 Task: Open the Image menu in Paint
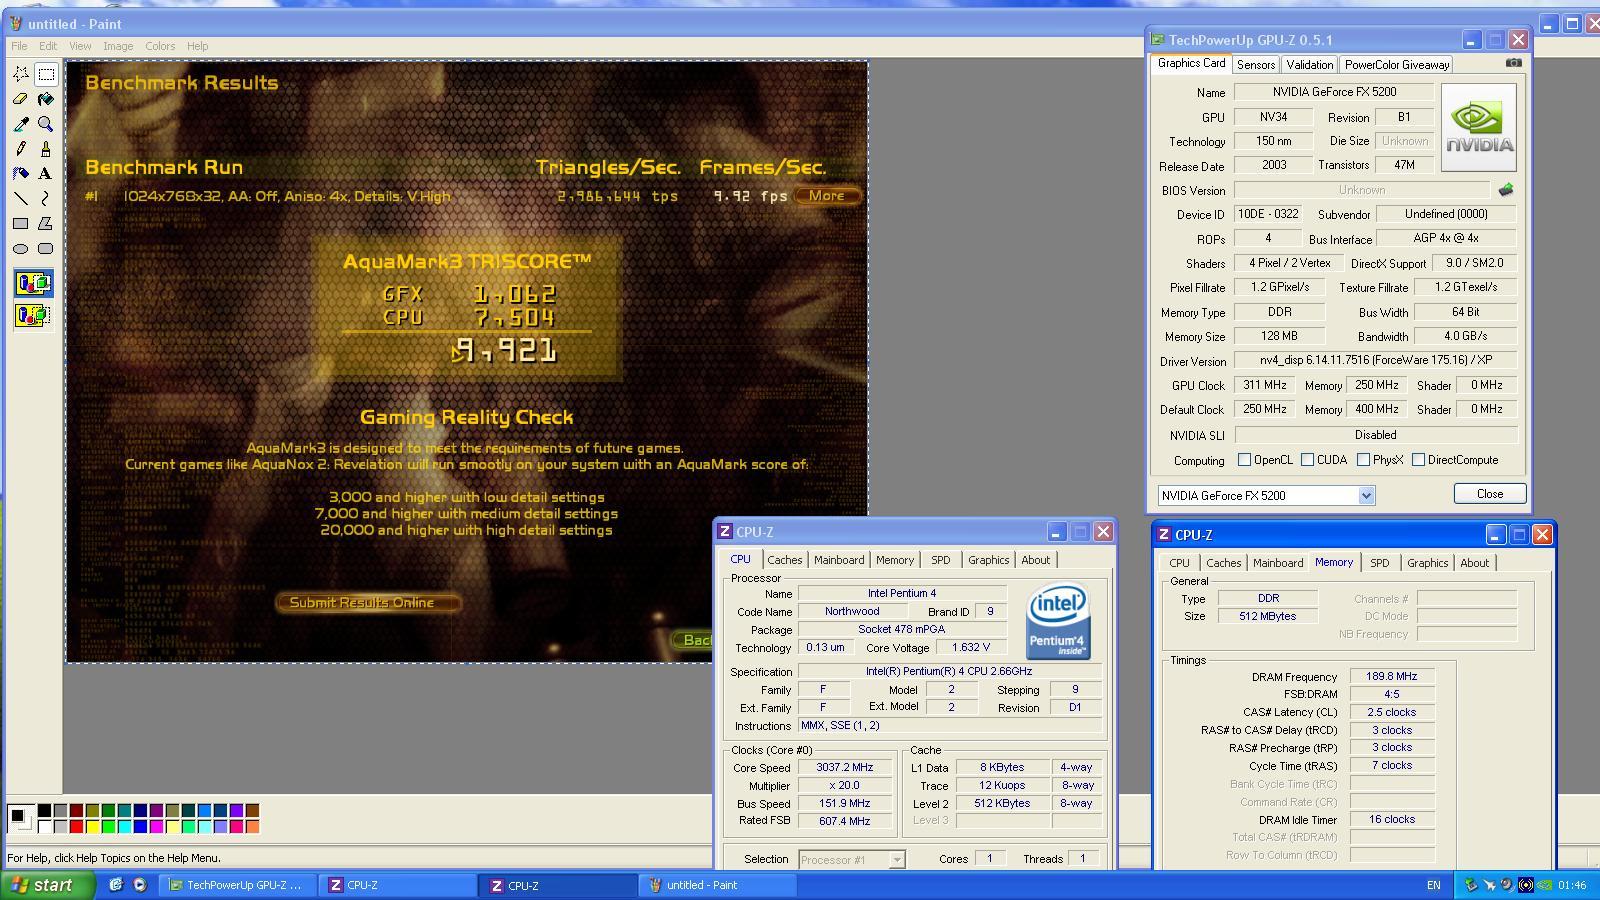tap(118, 46)
